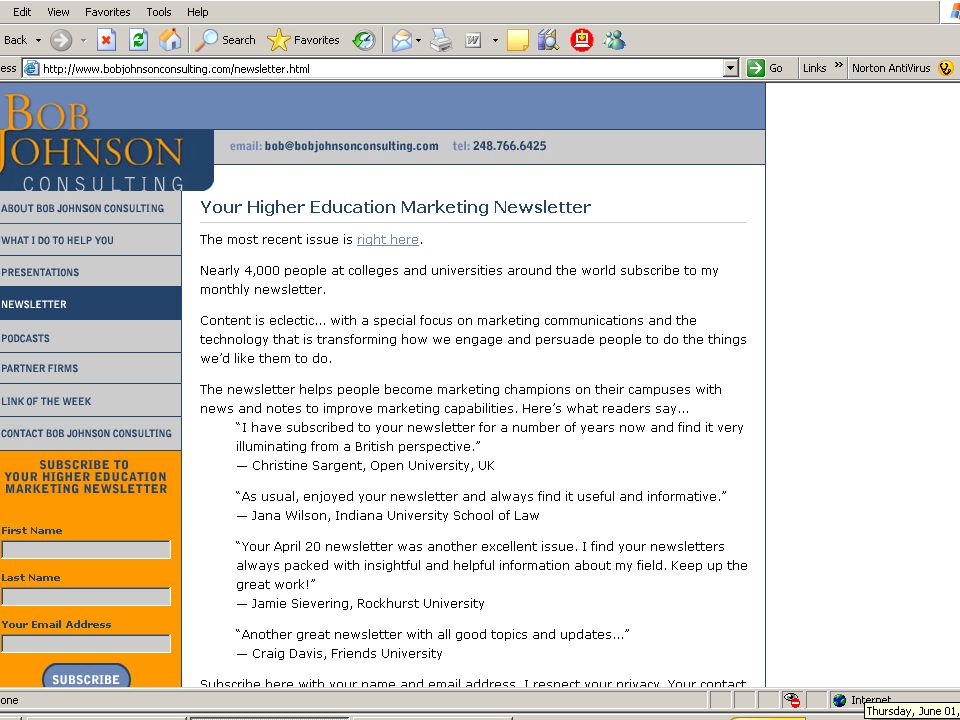Image resolution: width=960 pixels, height=720 pixels.
Task: Click the red download icon in the toolbar
Action: [582, 40]
